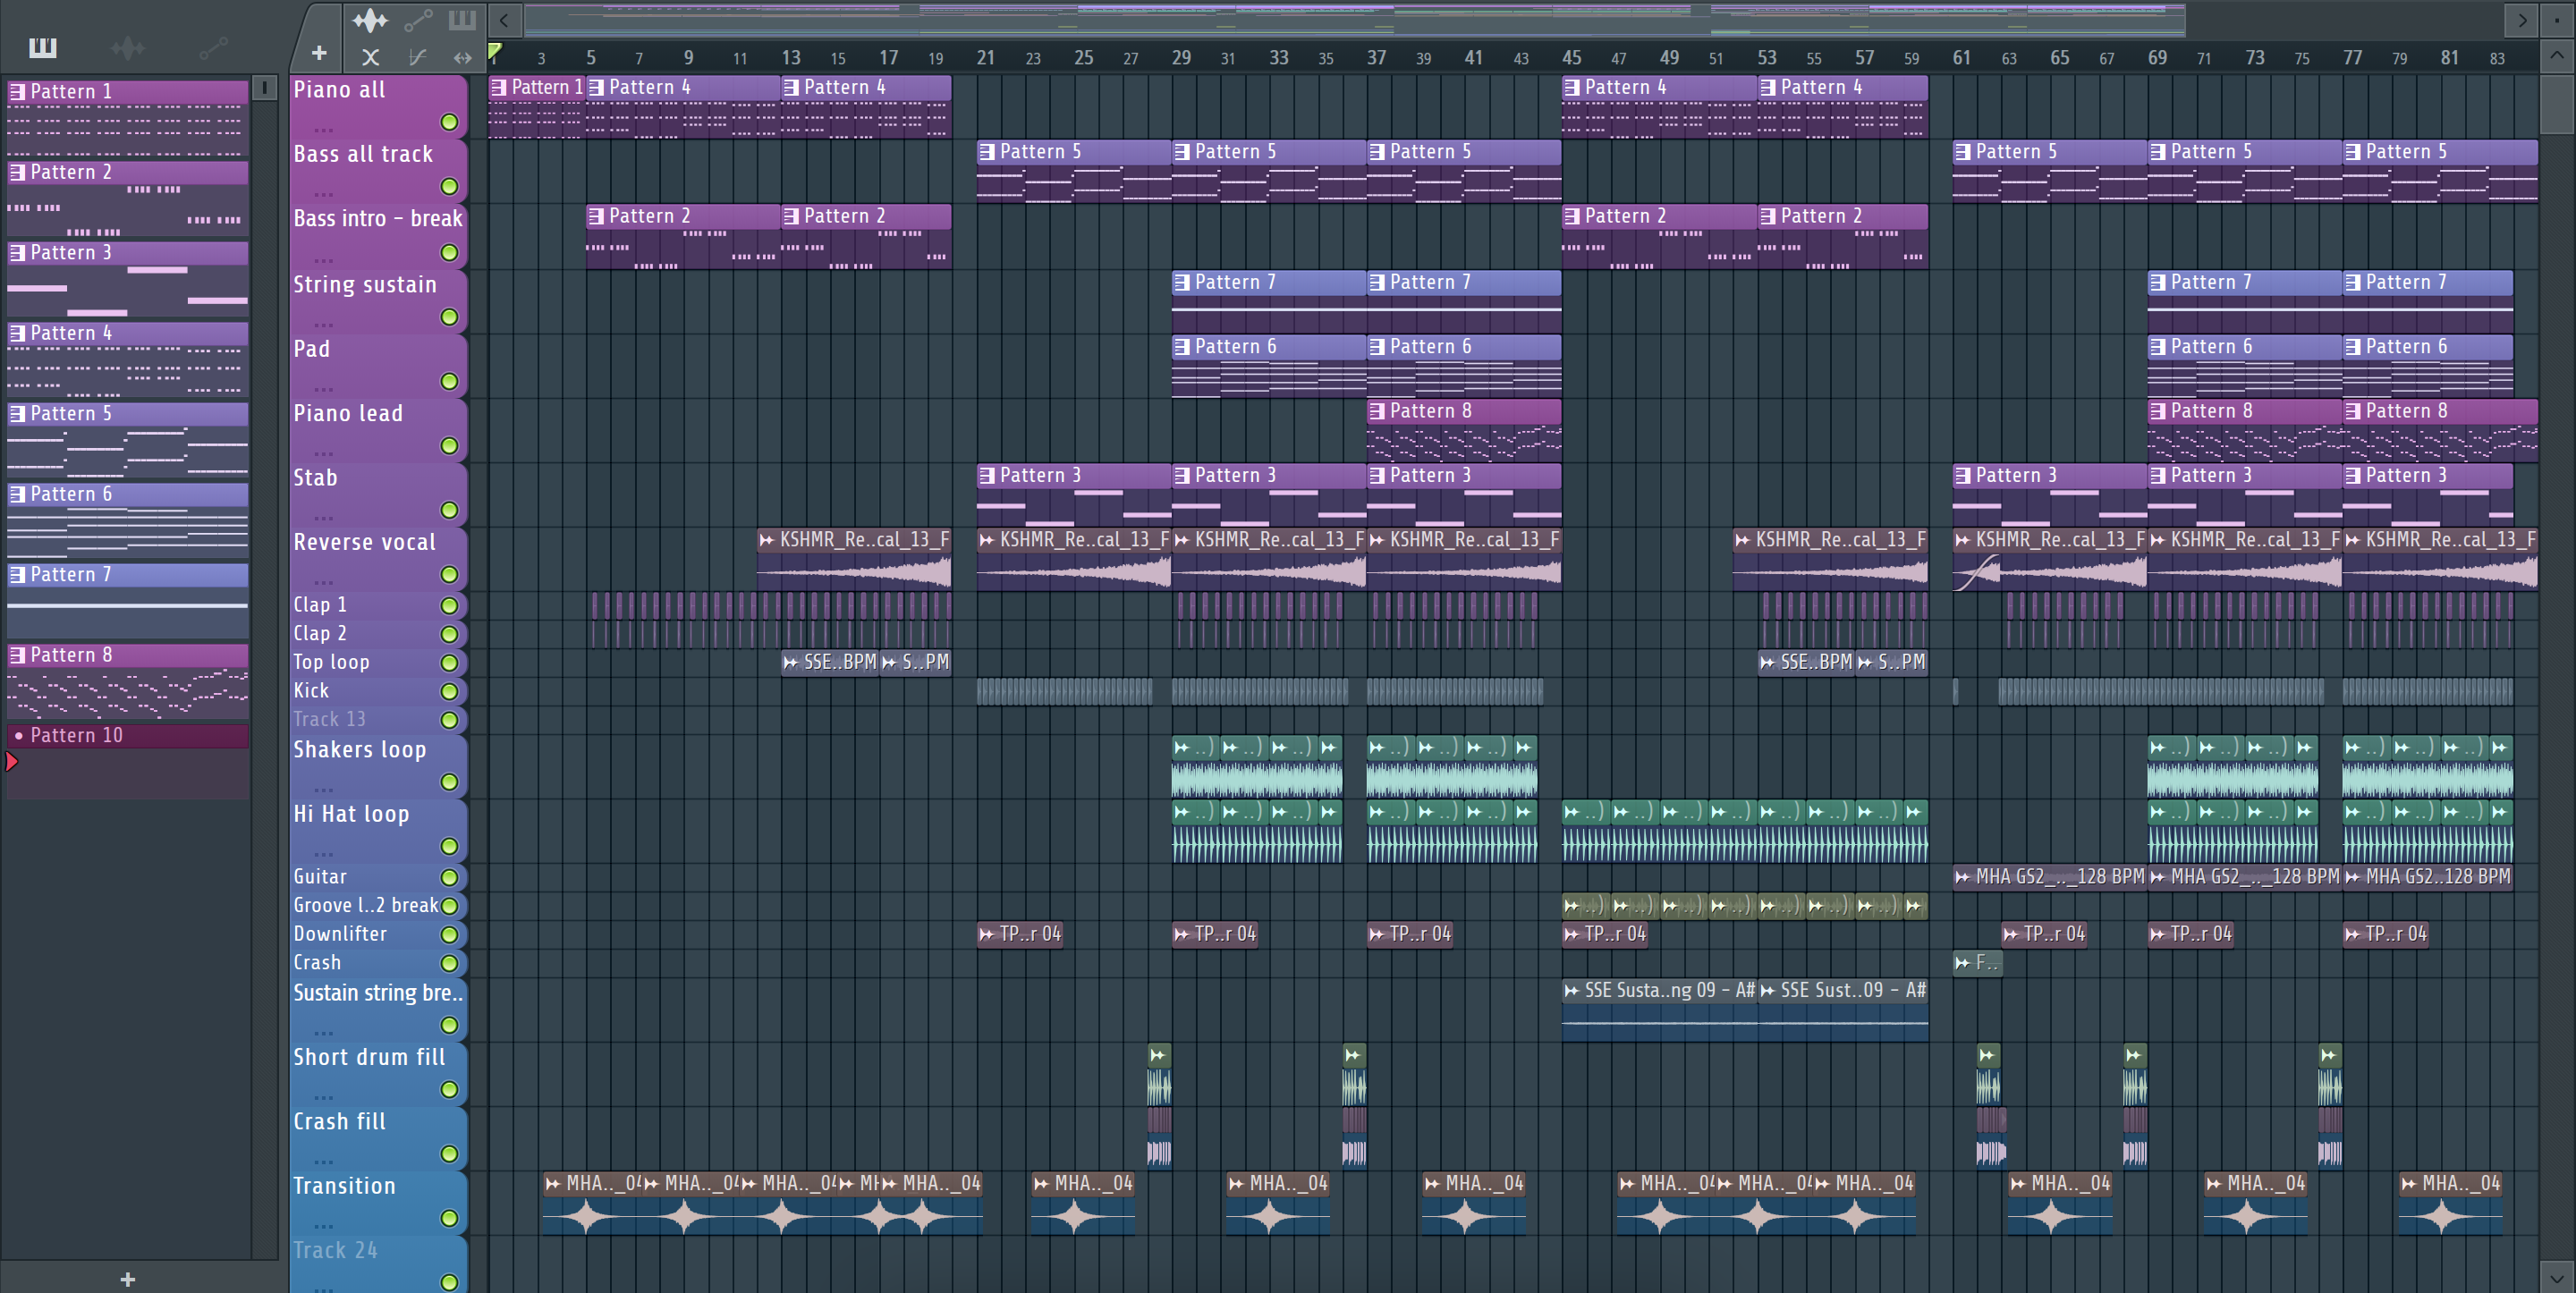Click the start marker flag at bar 1
The height and width of the screenshot is (1293, 2576).
click(494, 51)
